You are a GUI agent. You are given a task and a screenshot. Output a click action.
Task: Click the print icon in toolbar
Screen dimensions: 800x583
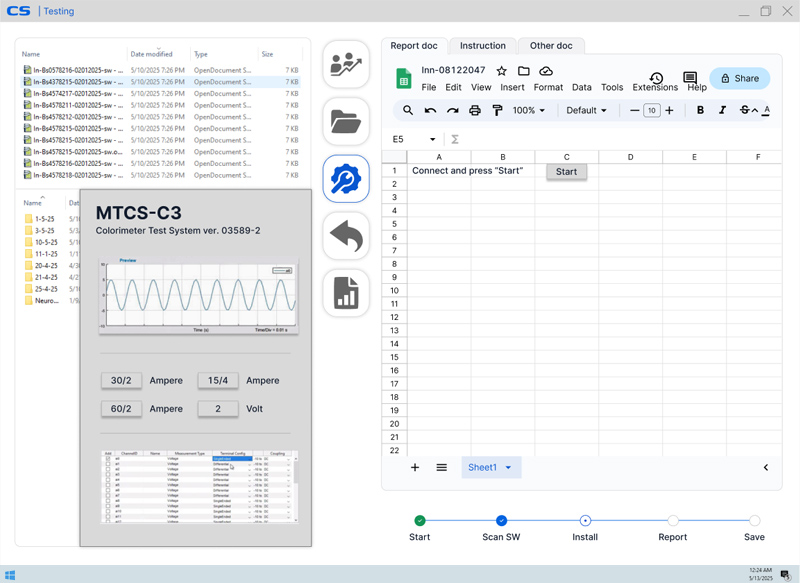point(475,111)
